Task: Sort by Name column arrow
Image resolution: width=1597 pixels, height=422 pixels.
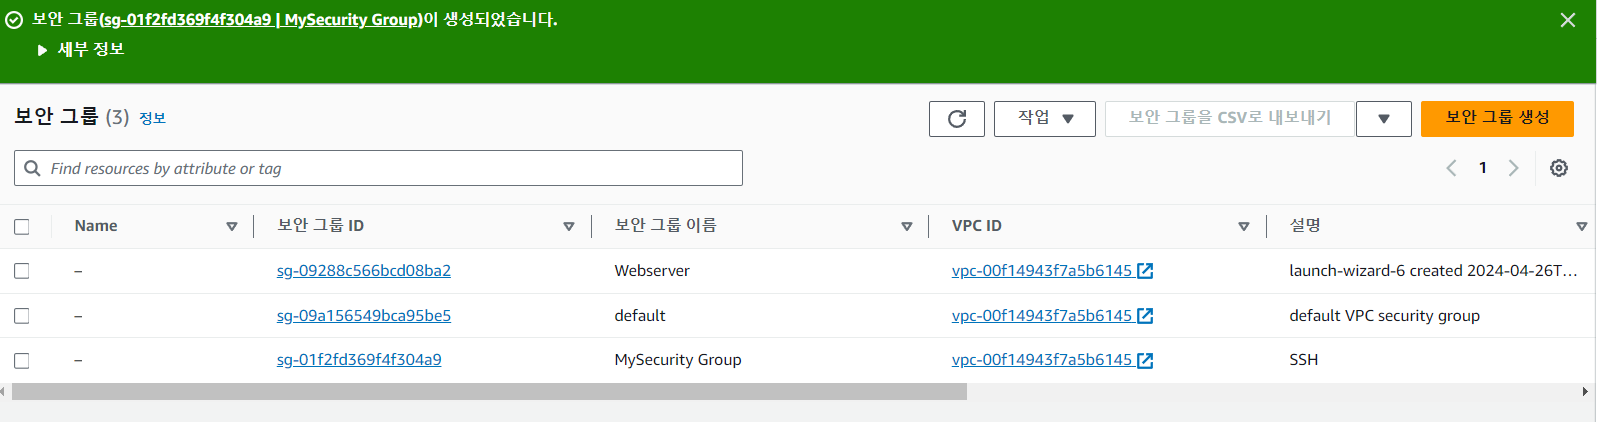Action: [x=232, y=227]
